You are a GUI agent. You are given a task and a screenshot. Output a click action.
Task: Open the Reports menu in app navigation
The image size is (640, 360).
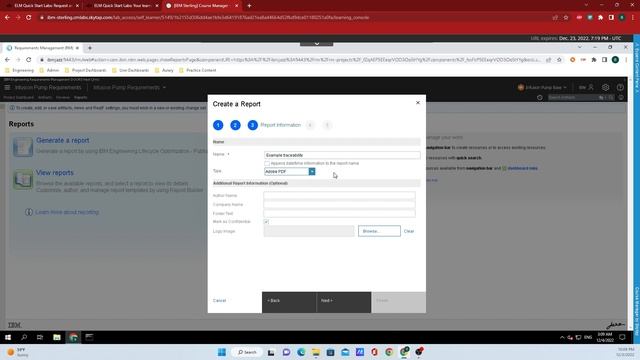point(80,98)
